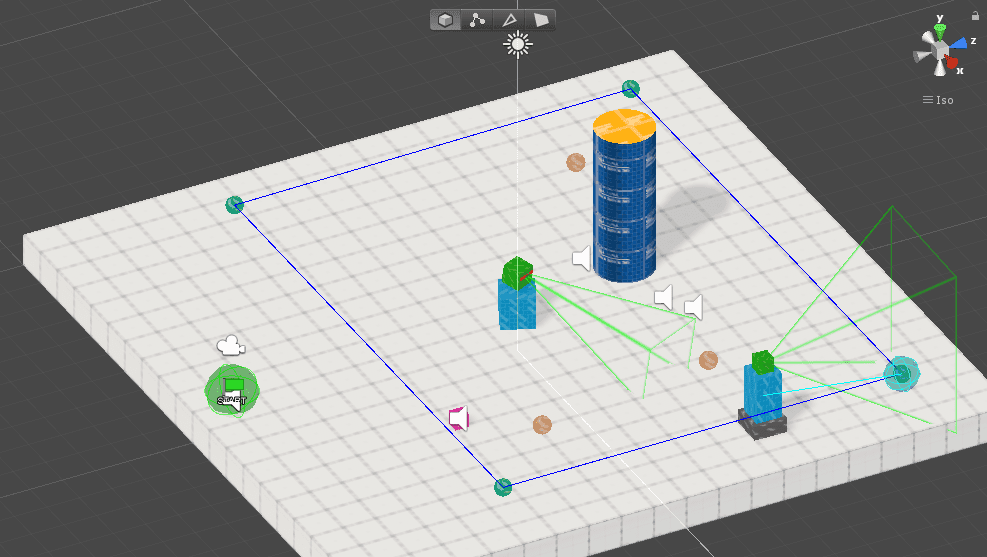The height and width of the screenshot is (557, 987).
Task: Switch to Vertex selection mode
Action: (477, 20)
